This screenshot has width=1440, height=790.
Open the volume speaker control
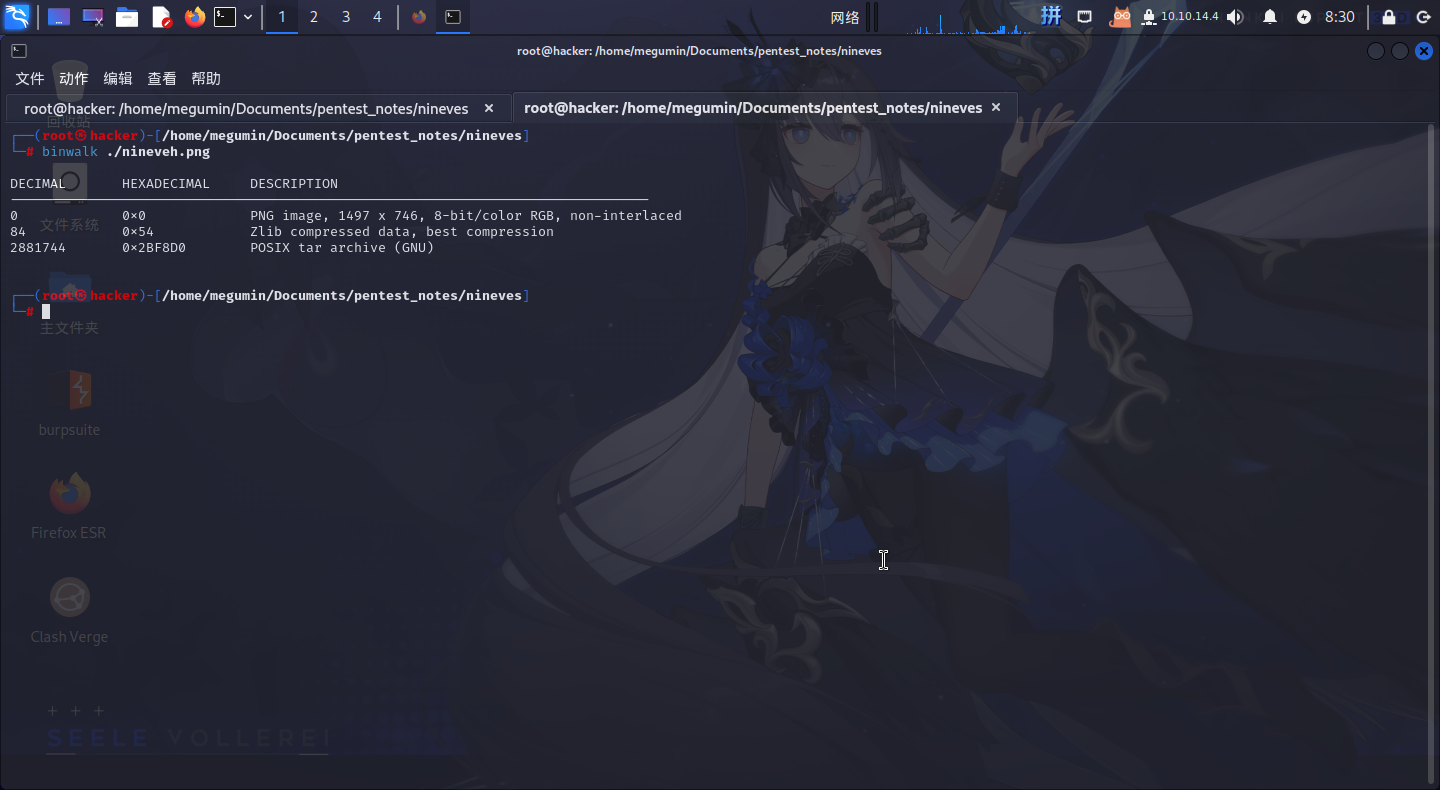tap(1235, 17)
